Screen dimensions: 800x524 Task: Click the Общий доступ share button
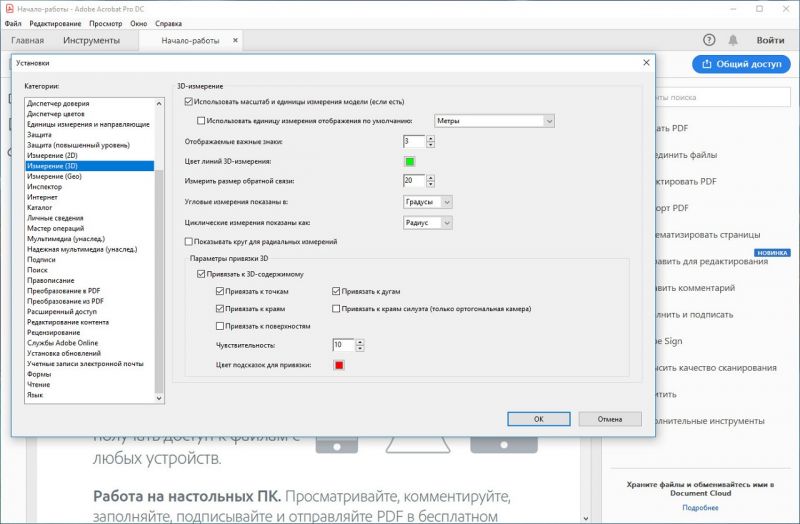pyautogui.click(x=741, y=64)
